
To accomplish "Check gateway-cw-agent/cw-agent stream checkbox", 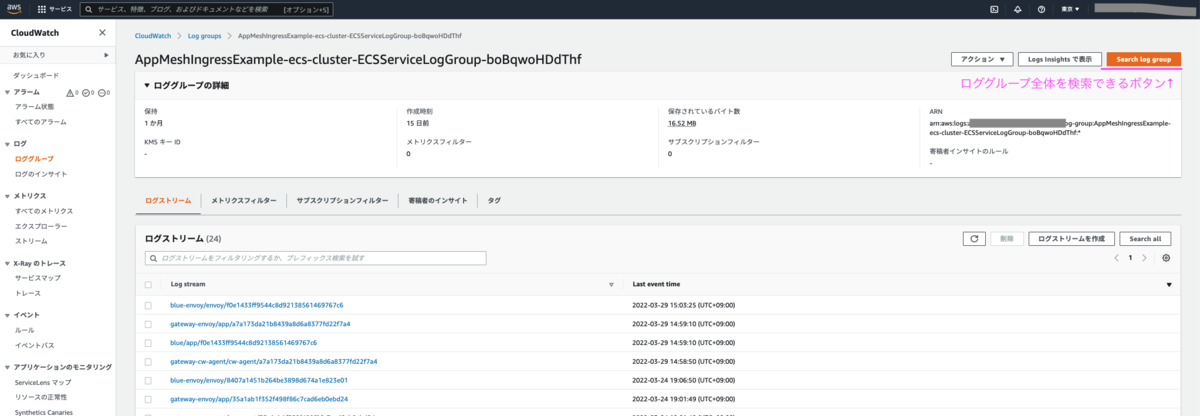I will coord(148,361).
